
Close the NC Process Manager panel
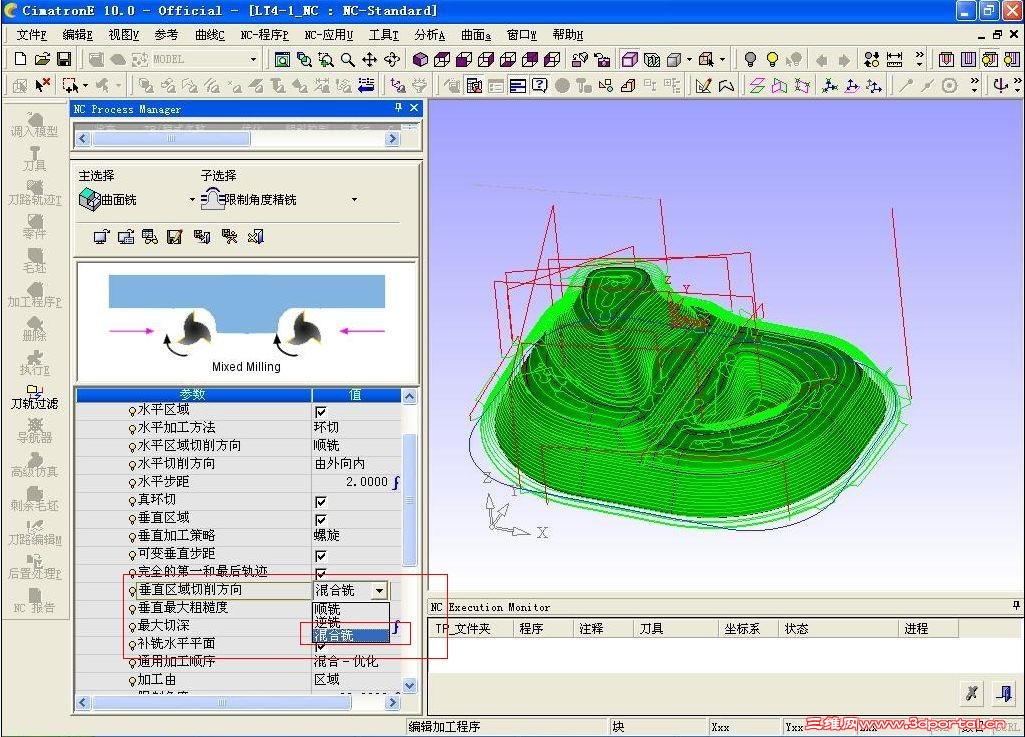click(x=414, y=108)
